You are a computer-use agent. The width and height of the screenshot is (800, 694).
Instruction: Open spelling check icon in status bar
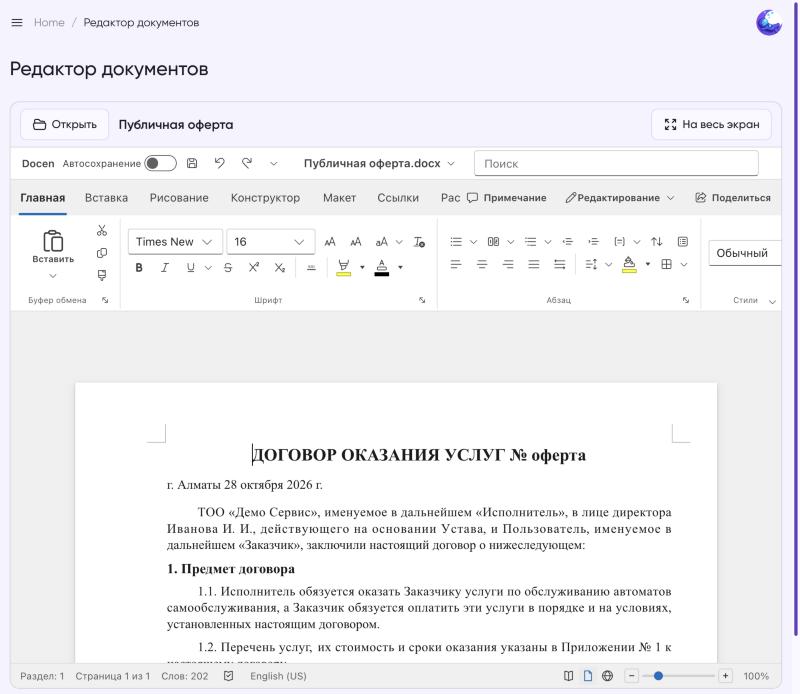pos(229,676)
